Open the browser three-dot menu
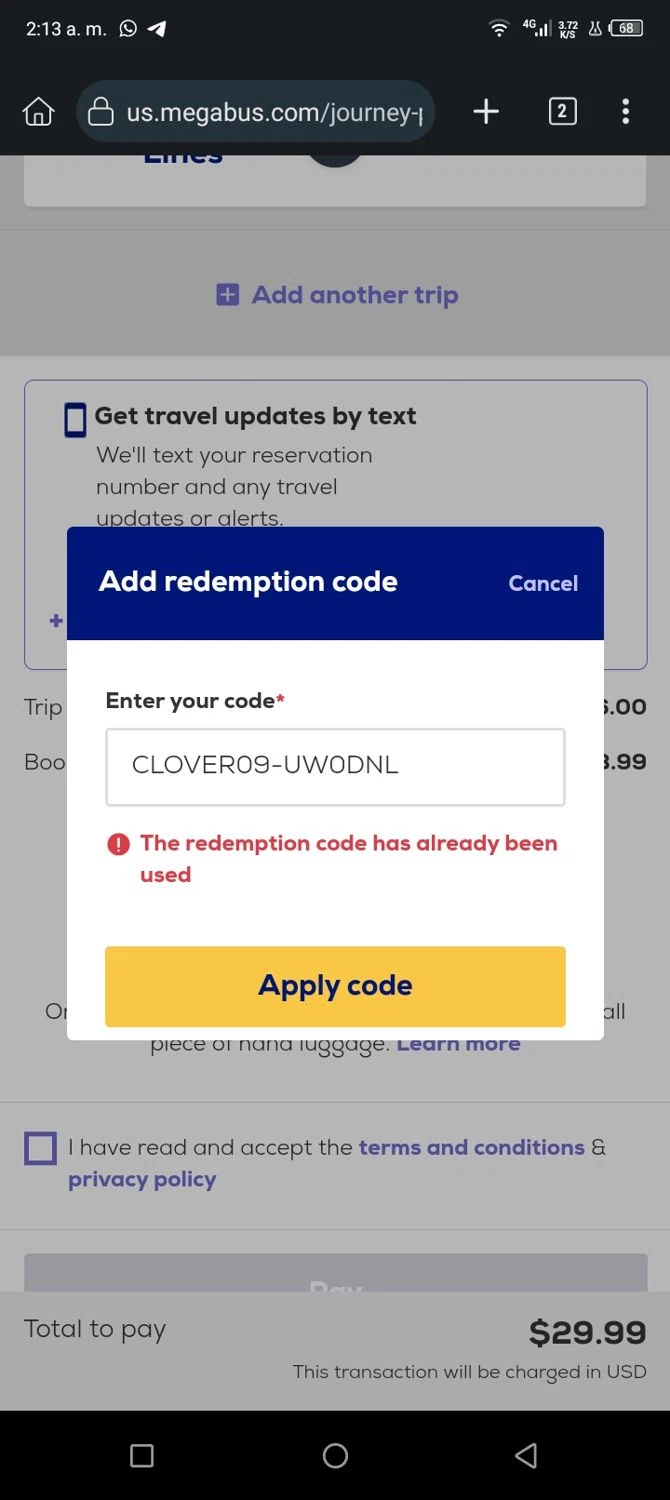 pyautogui.click(x=625, y=112)
